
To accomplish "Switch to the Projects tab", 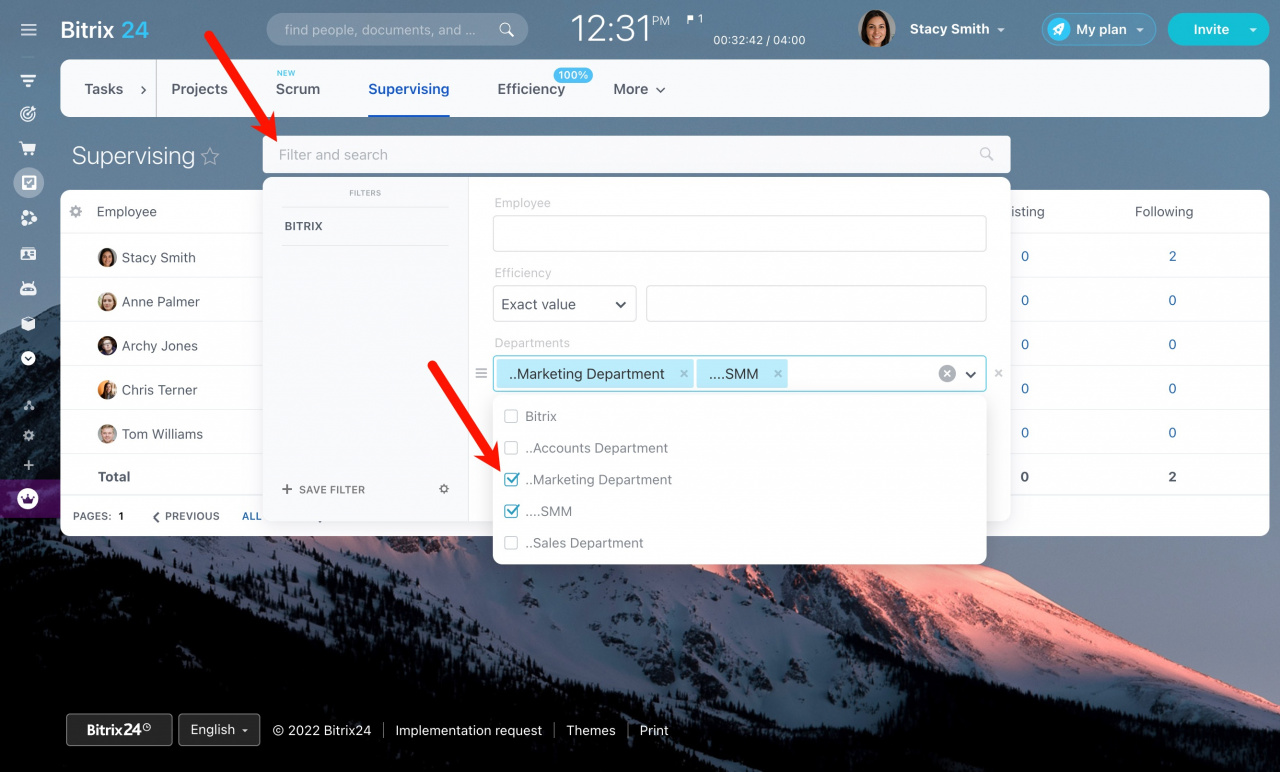I will coord(199,89).
